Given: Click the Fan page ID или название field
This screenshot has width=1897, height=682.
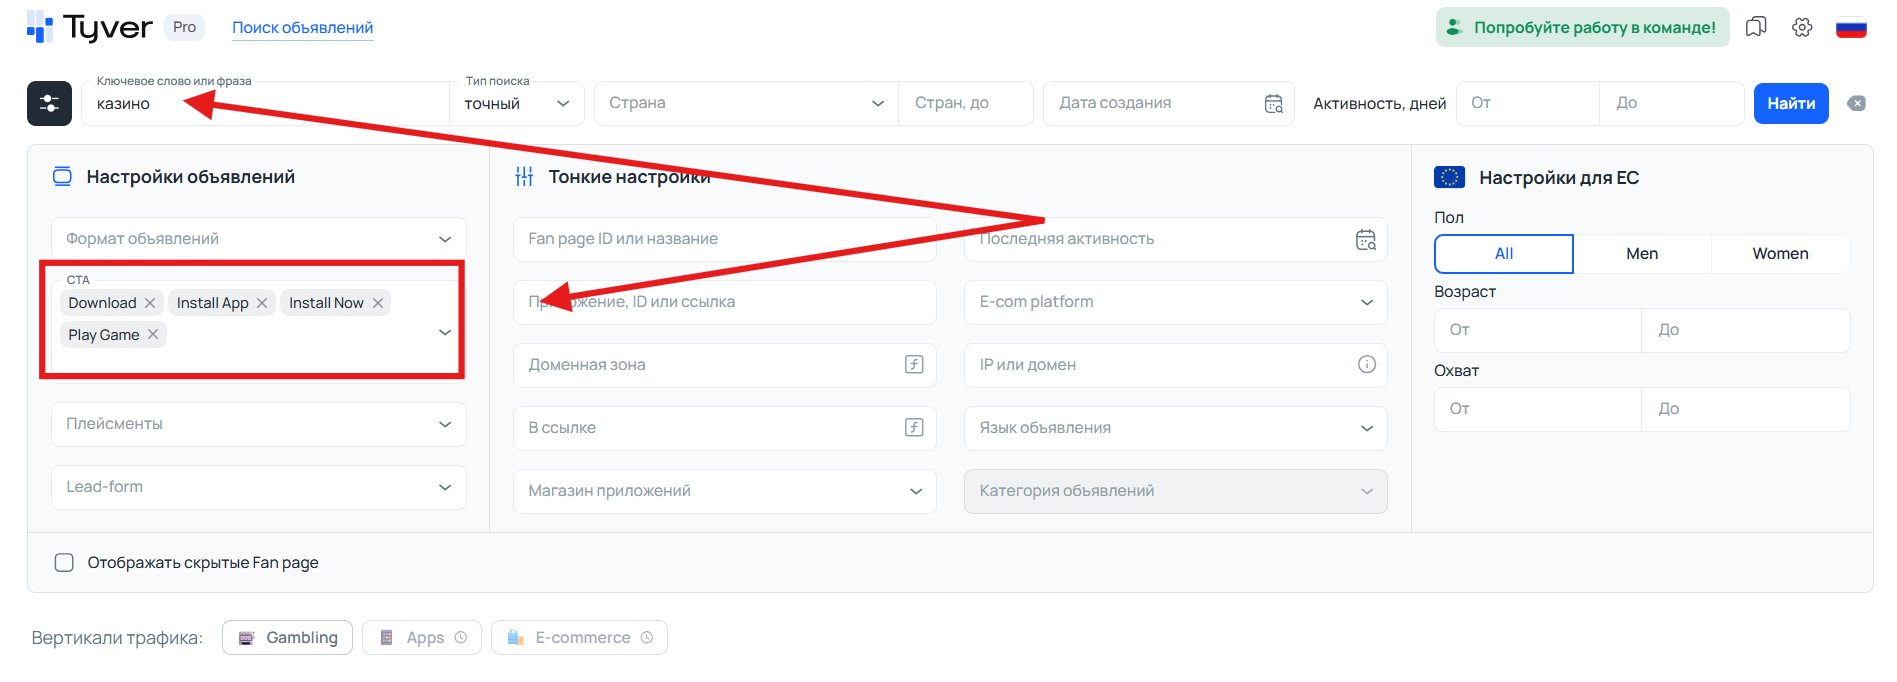Looking at the screenshot, I should pyautogui.click(x=724, y=239).
